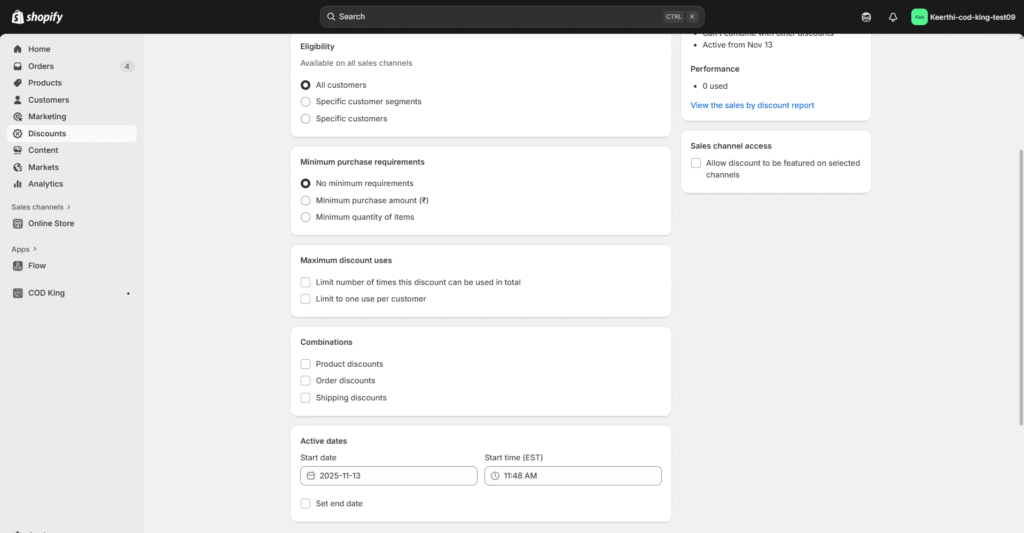Check the Set end date checkbox
The height and width of the screenshot is (533, 1024).
(306, 504)
